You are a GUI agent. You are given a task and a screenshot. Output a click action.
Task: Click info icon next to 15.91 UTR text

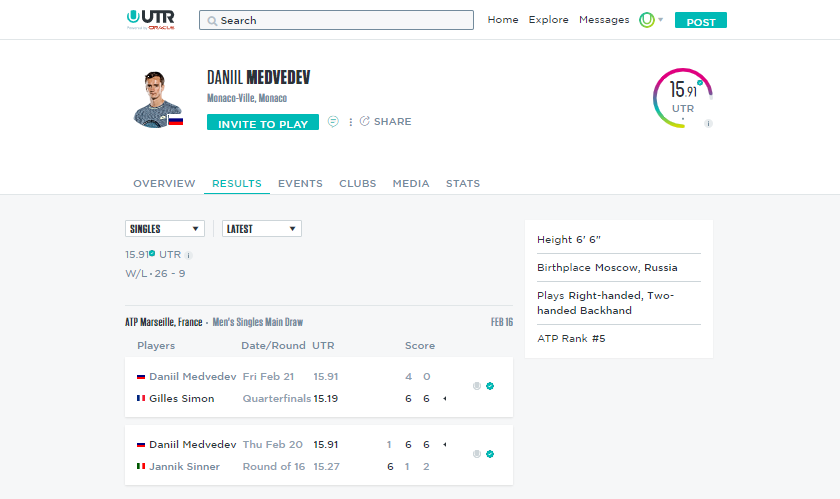pos(189,256)
